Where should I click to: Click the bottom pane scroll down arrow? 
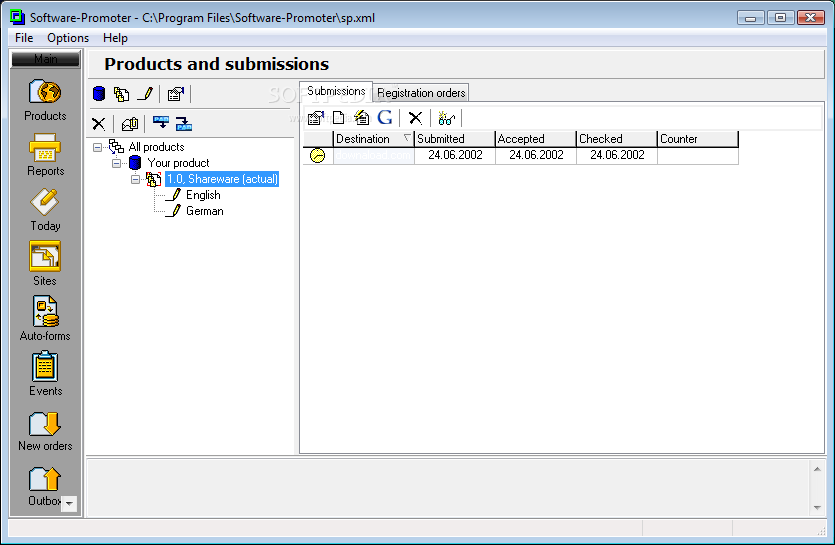tap(817, 508)
